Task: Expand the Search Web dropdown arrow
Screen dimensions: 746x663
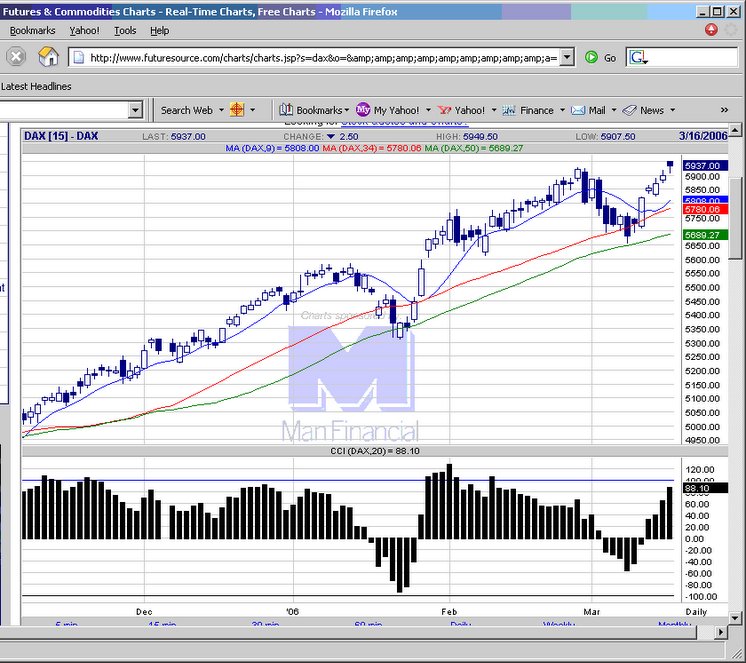Action: 221,110
